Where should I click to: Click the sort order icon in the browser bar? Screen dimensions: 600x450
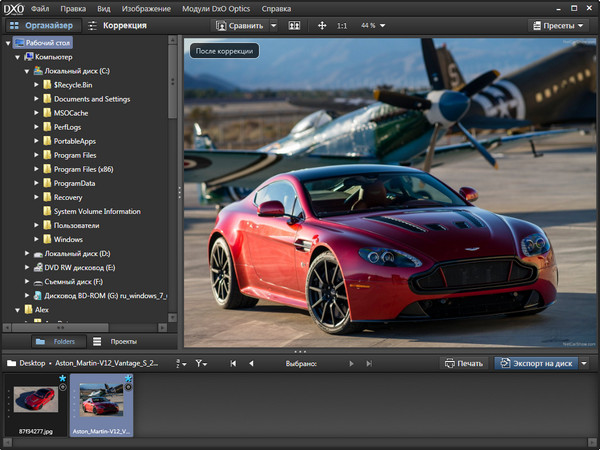coord(180,363)
